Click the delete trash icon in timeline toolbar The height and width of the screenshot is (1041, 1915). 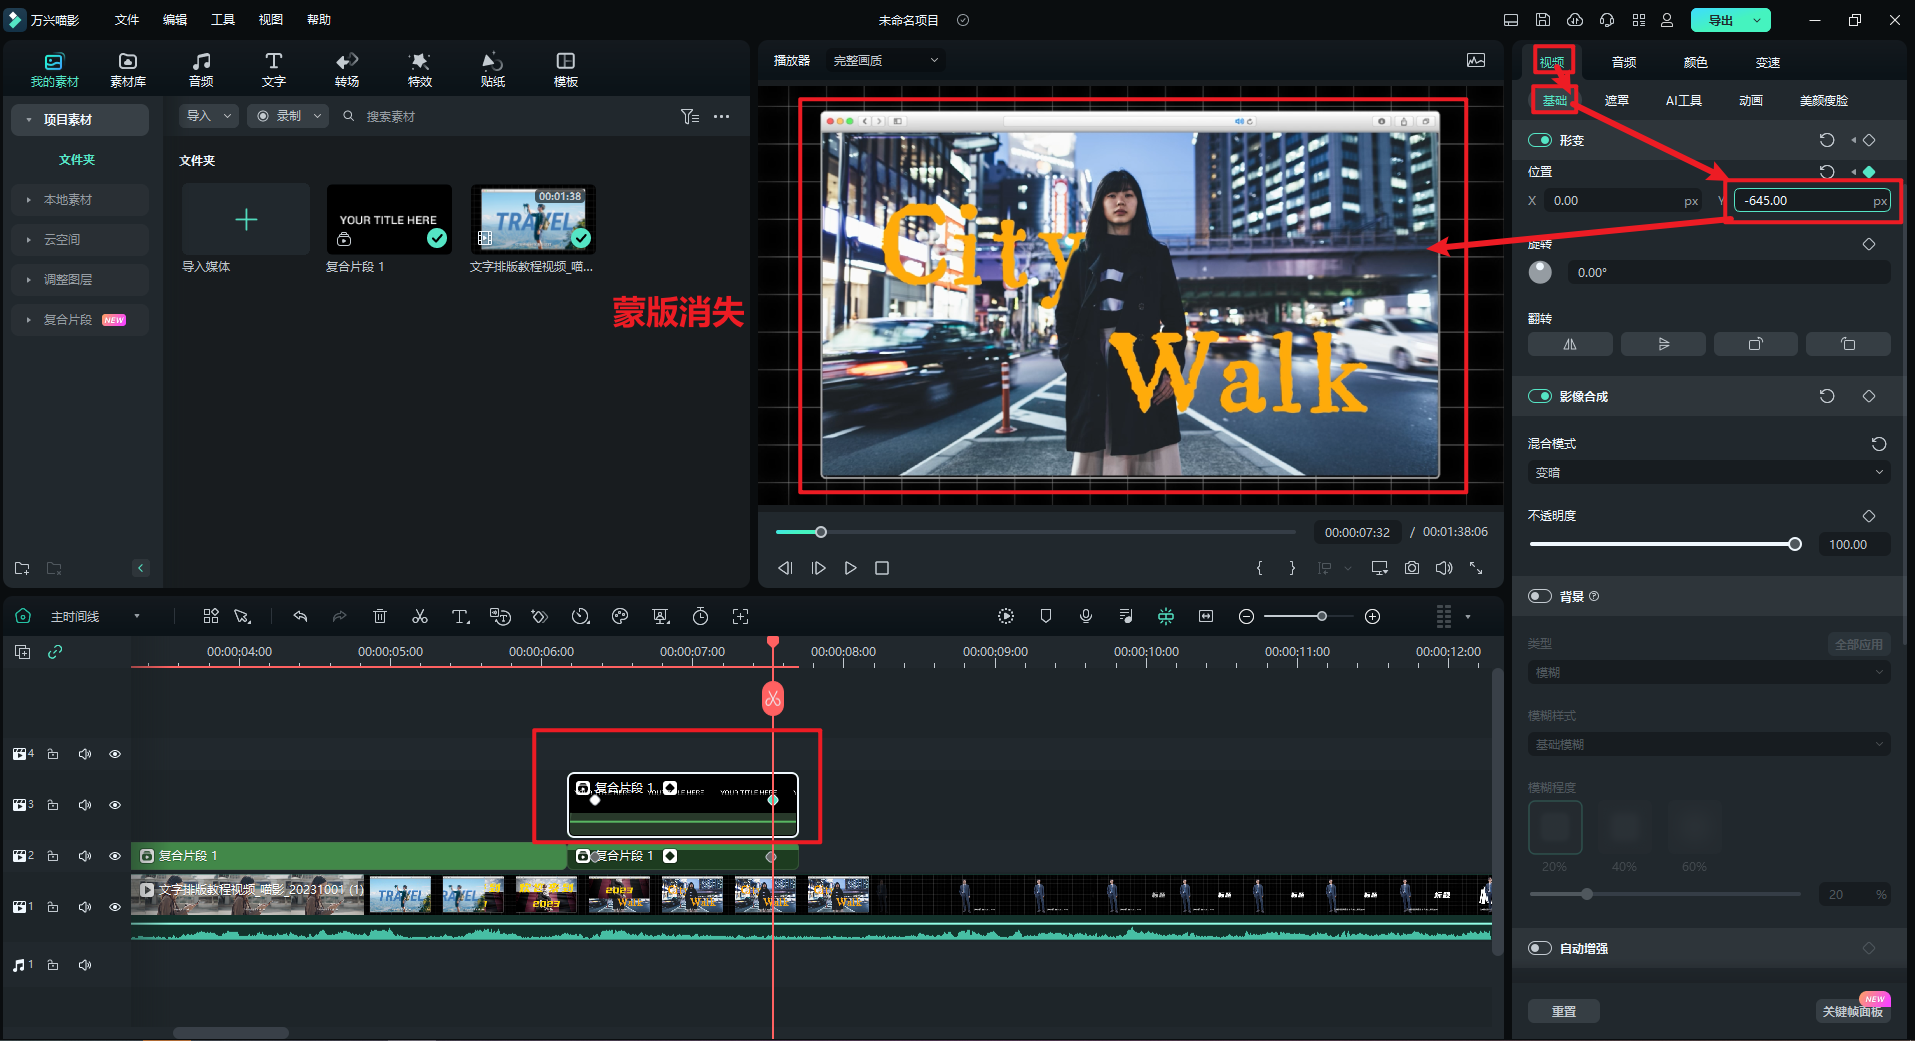pos(380,617)
